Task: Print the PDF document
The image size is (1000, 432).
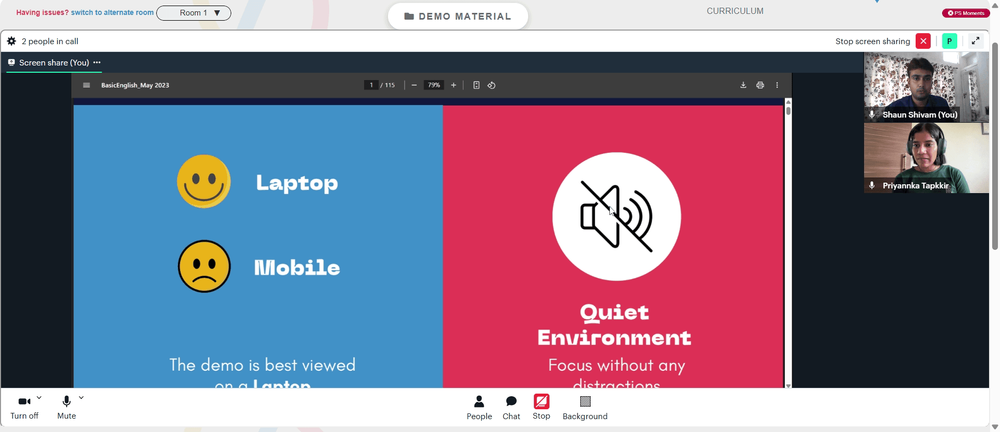Action: 760,85
